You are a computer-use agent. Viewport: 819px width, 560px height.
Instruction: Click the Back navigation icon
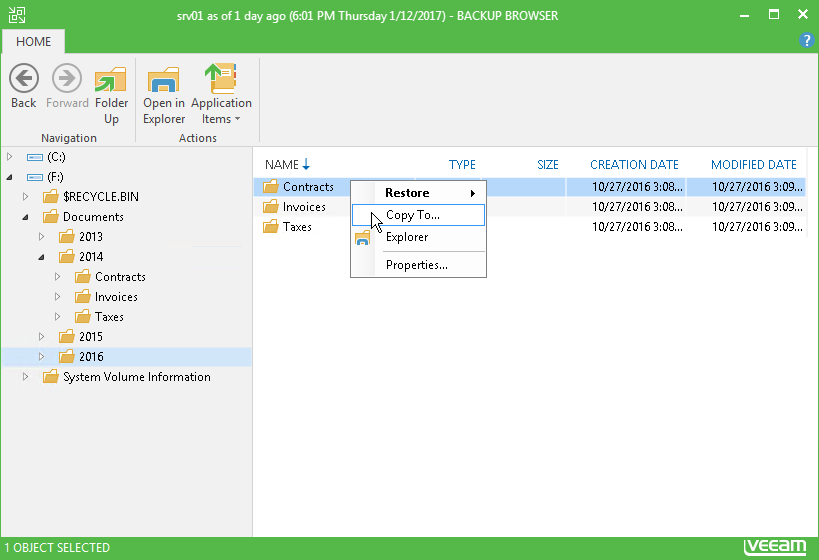(x=24, y=78)
